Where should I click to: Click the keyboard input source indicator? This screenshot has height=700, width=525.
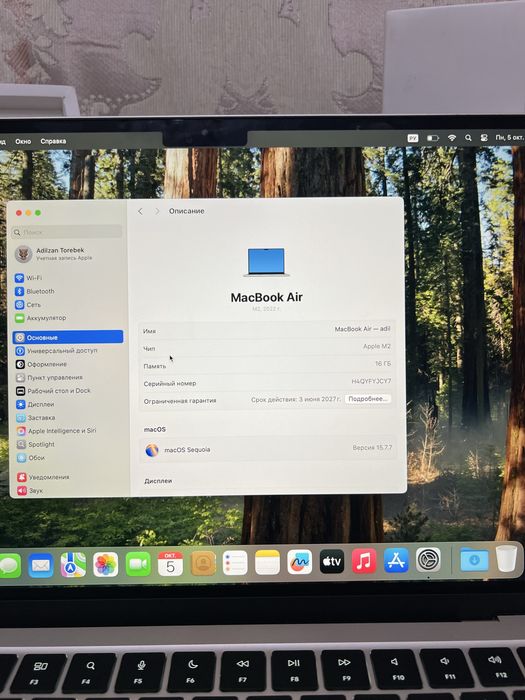point(413,138)
